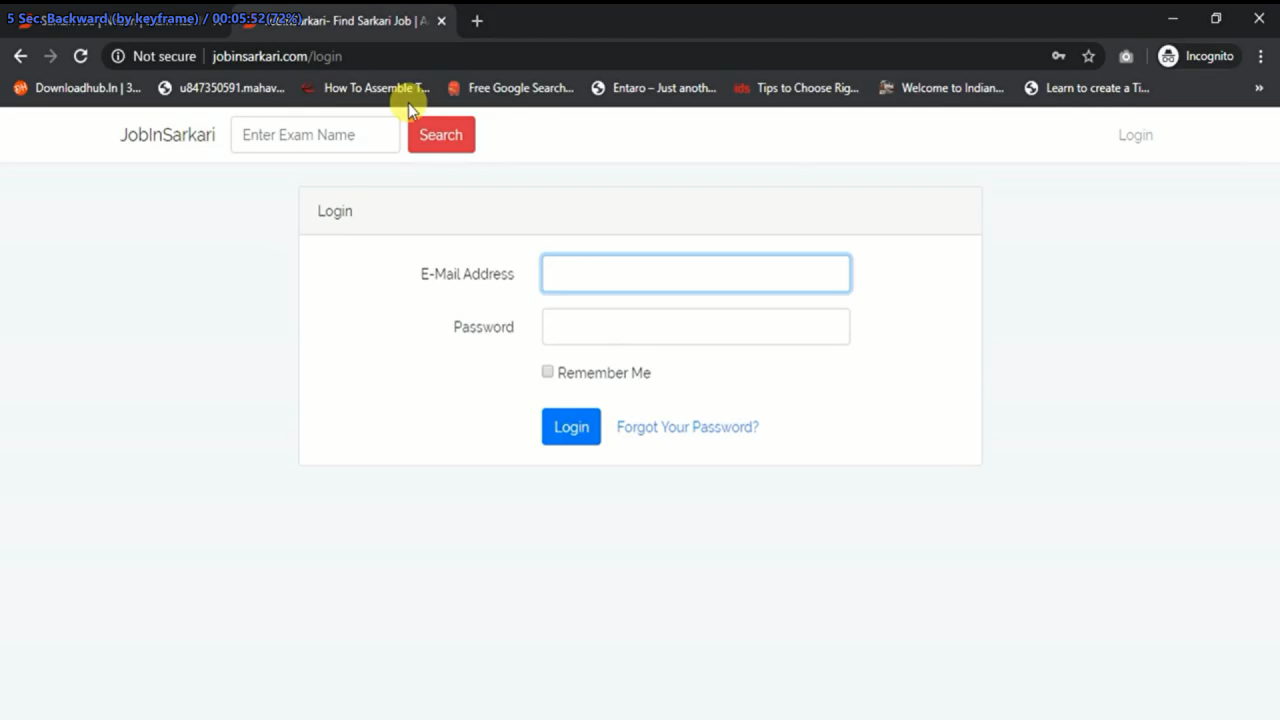Click the blue Login button
The image size is (1280, 720).
(x=571, y=427)
